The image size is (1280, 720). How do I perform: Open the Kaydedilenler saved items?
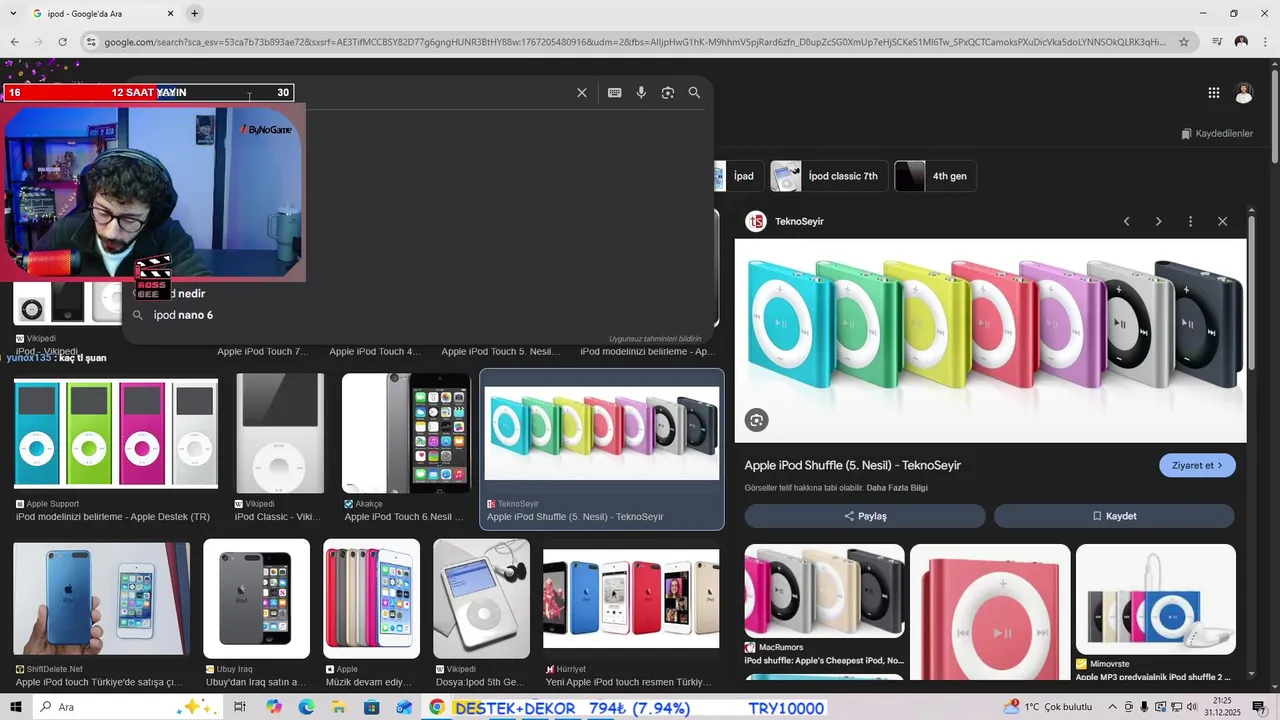coord(1216,134)
